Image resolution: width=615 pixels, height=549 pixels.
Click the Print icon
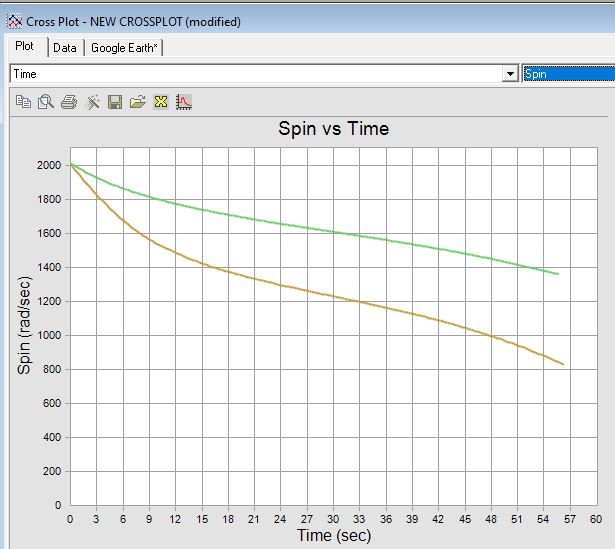coord(69,101)
